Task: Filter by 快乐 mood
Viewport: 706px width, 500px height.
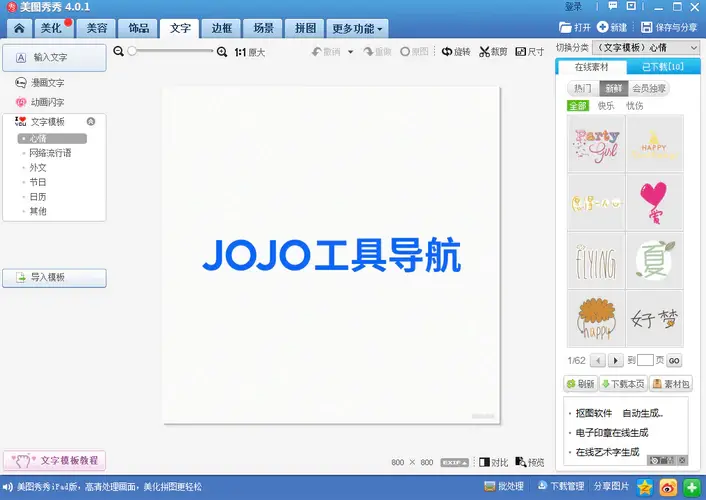Action: (606, 106)
